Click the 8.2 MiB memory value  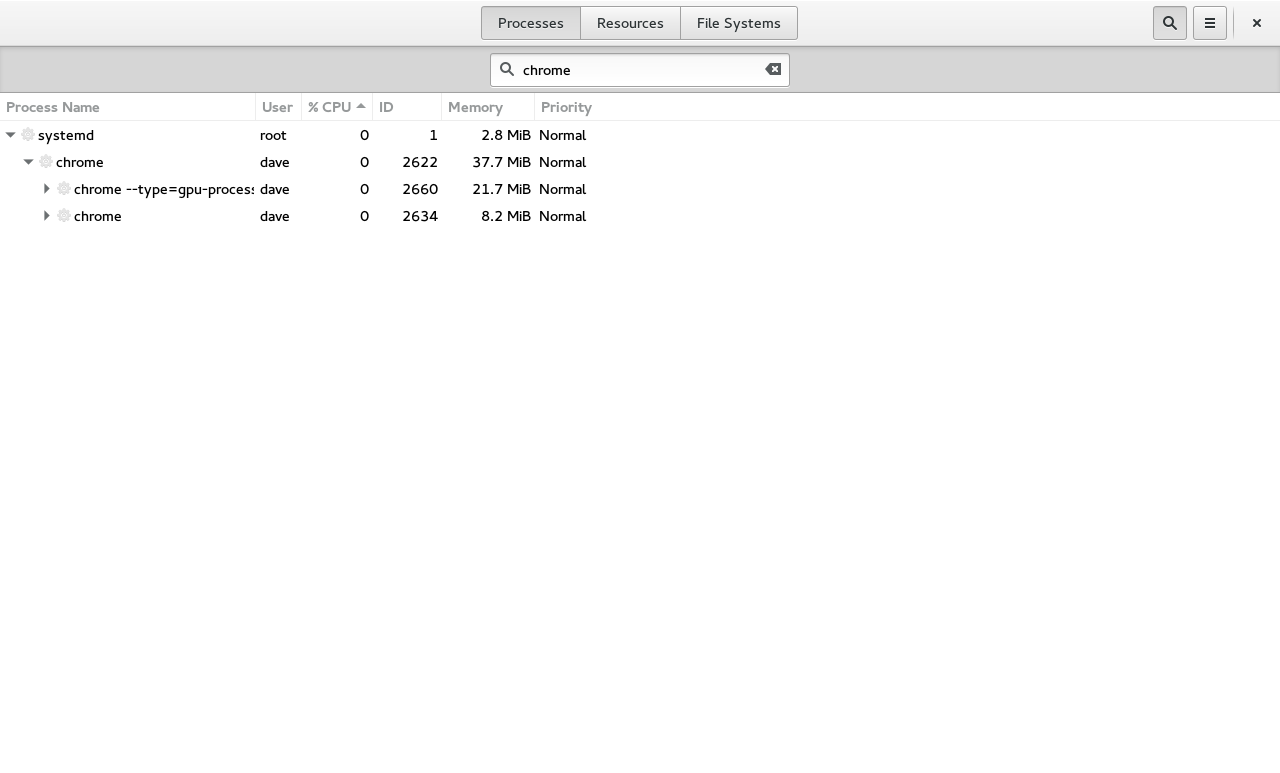tap(505, 215)
